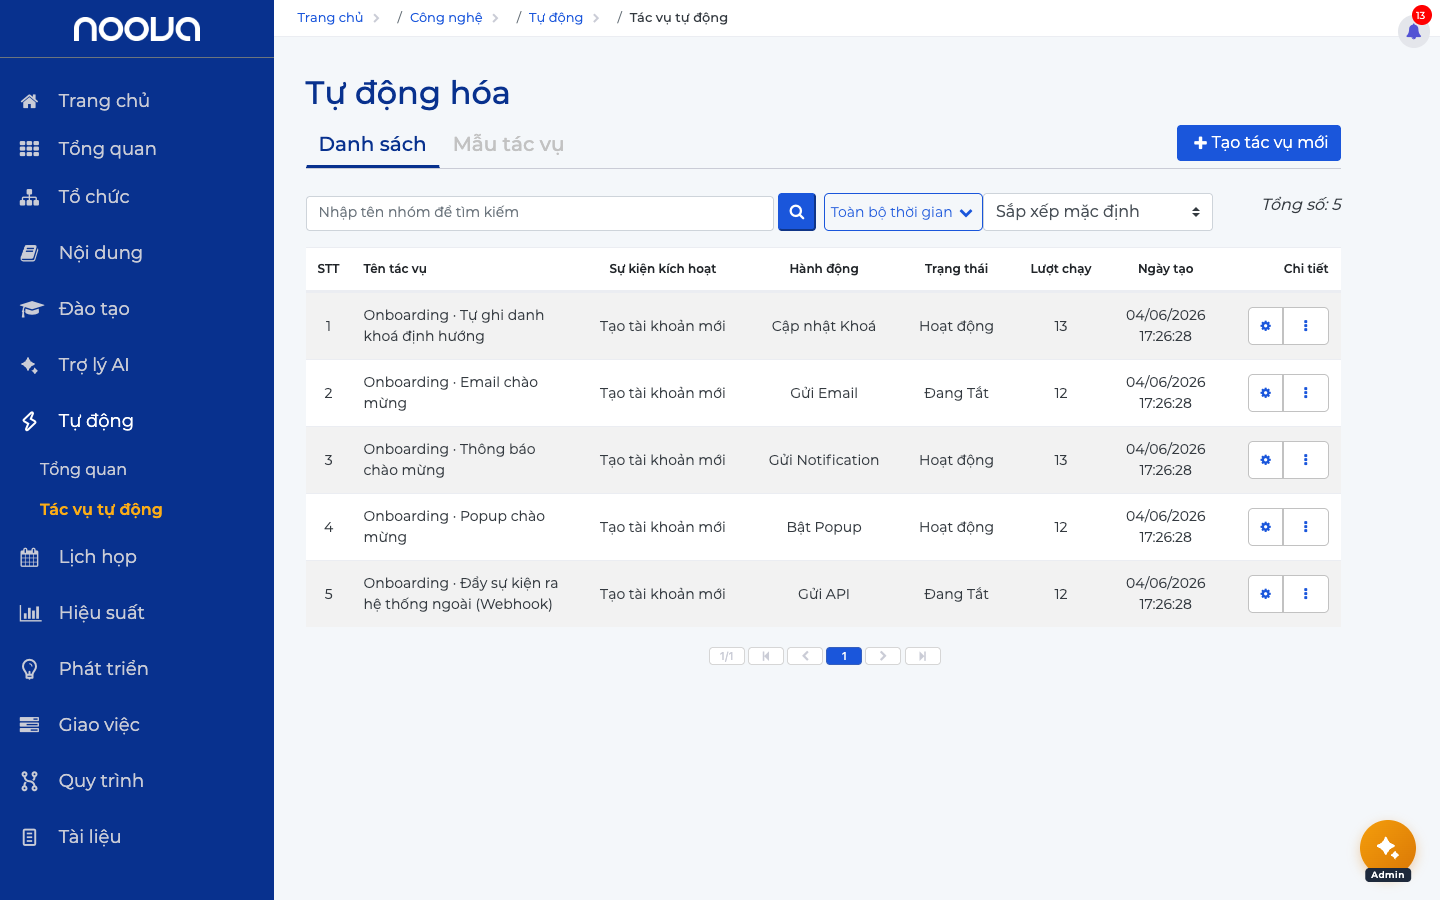The image size is (1440, 900).
Task: Click the home icon beside Trang chủ
Action: 30,101
